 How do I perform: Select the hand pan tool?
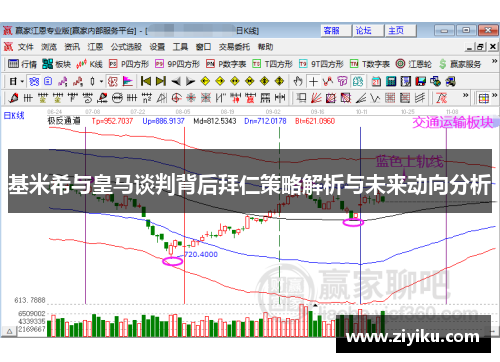click(298, 81)
